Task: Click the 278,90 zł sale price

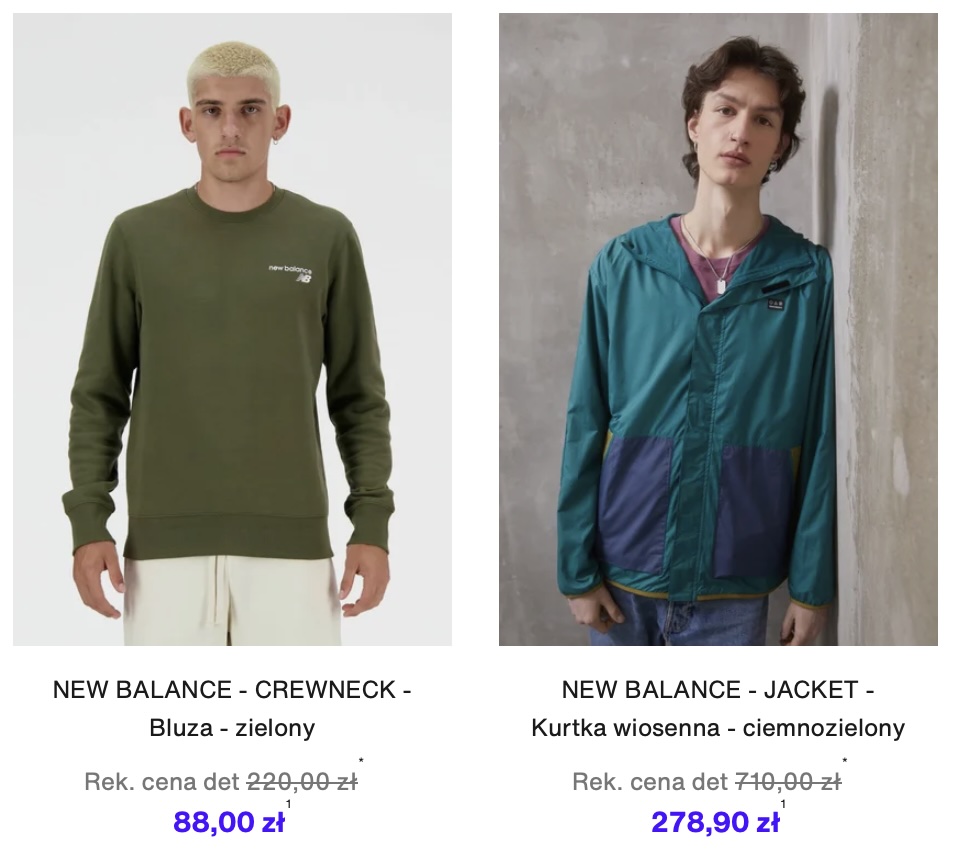Action: click(715, 821)
